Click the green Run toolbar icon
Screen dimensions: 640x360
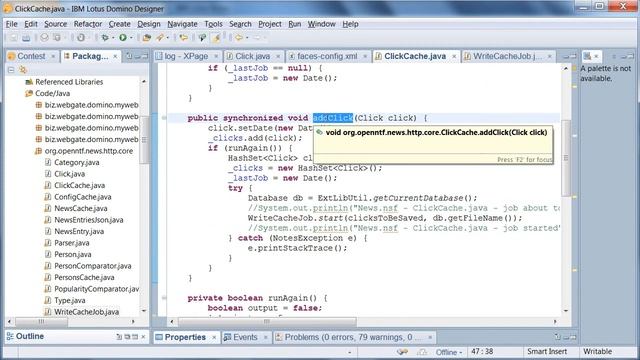pyautogui.click(x=122, y=38)
